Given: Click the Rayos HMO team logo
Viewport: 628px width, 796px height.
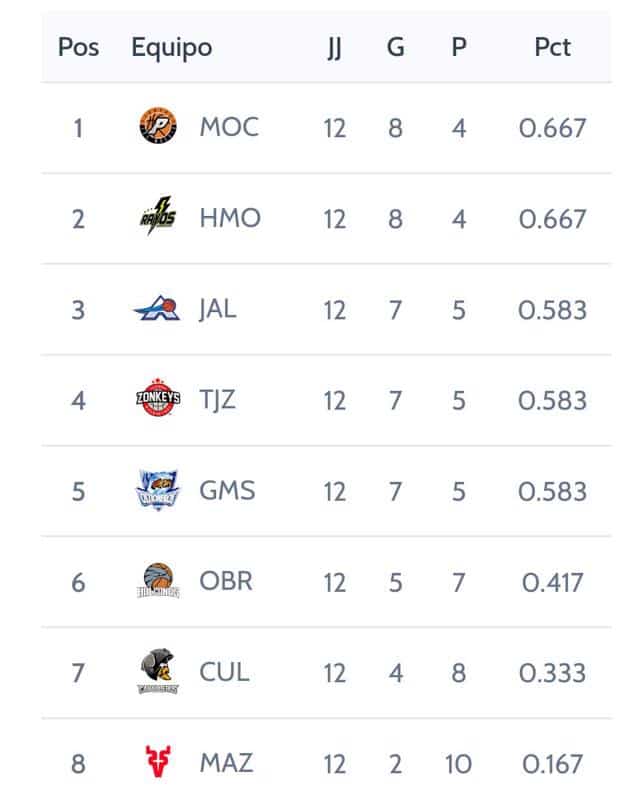Looking at the screenshot, I should 158,217.
